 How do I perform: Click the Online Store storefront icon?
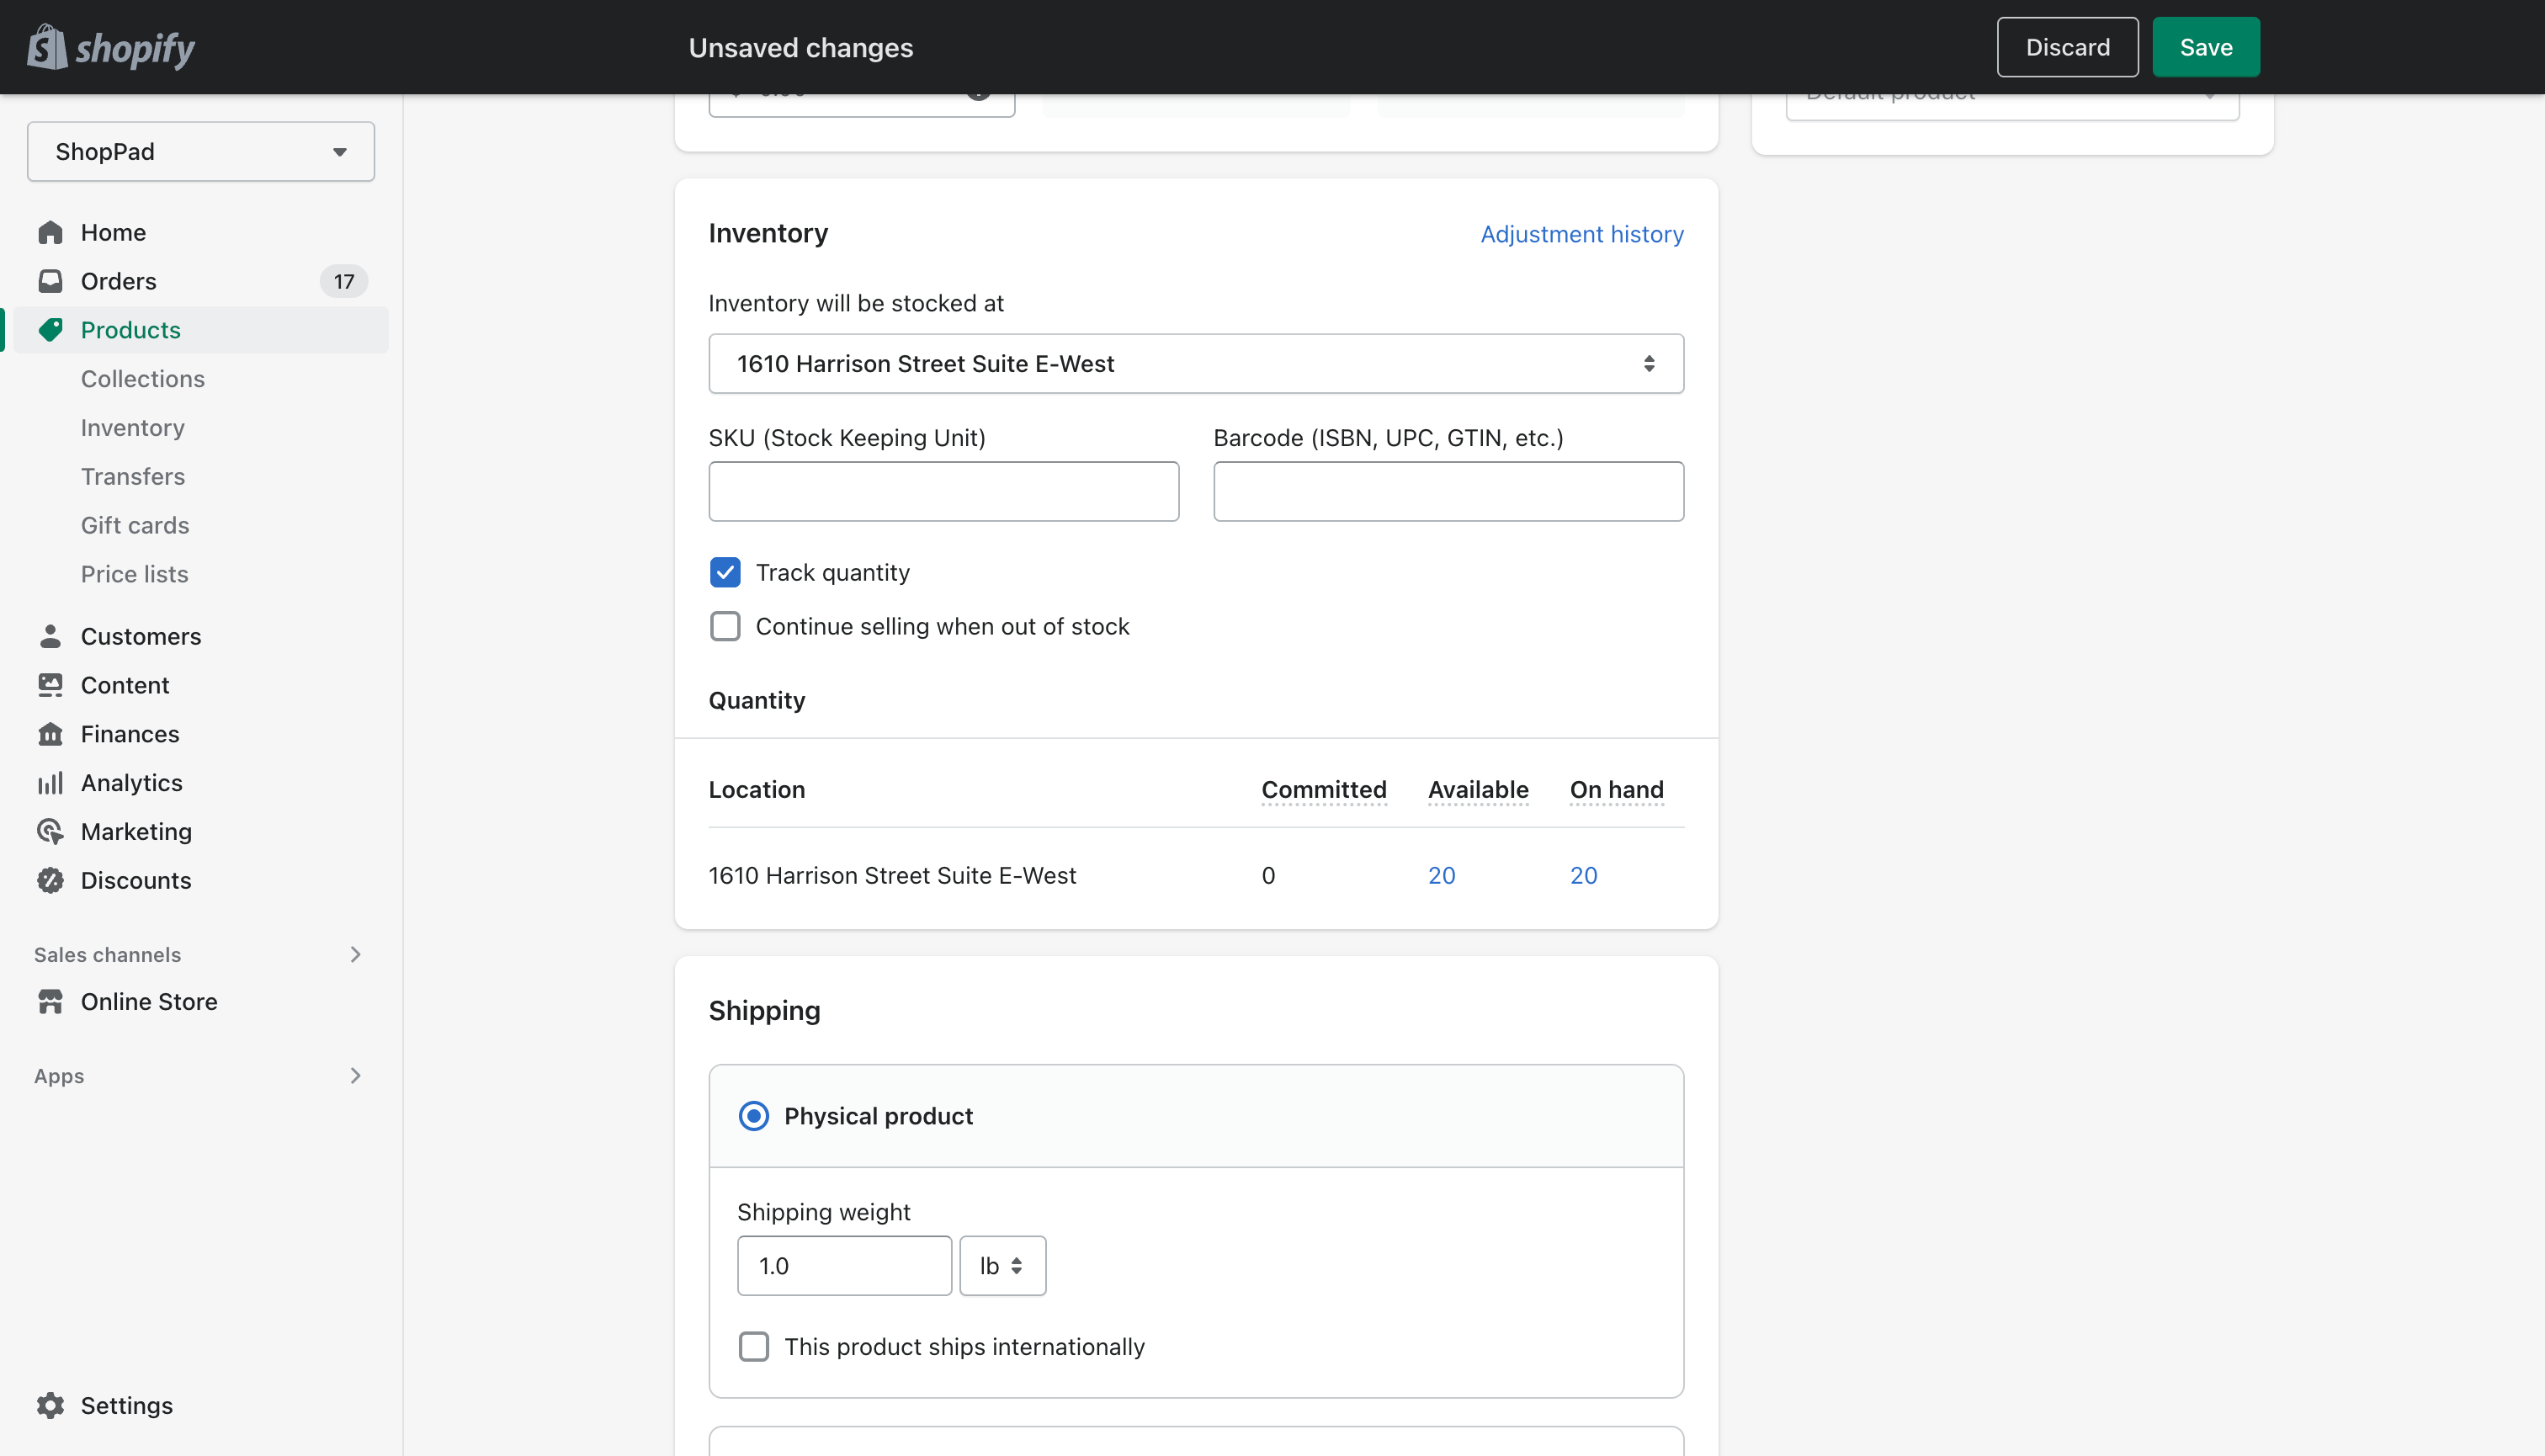tap(50, 1002)
